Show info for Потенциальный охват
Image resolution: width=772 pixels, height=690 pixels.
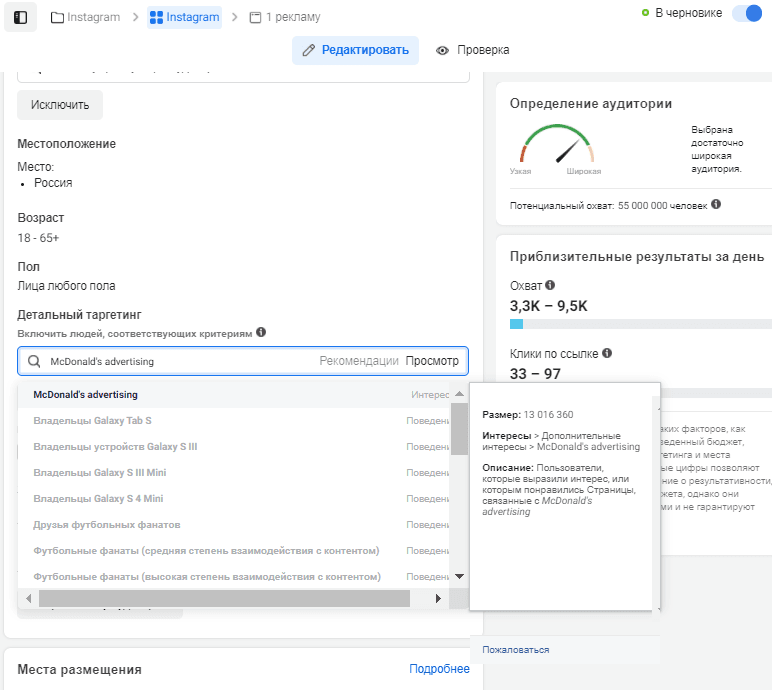coord(716,204)
